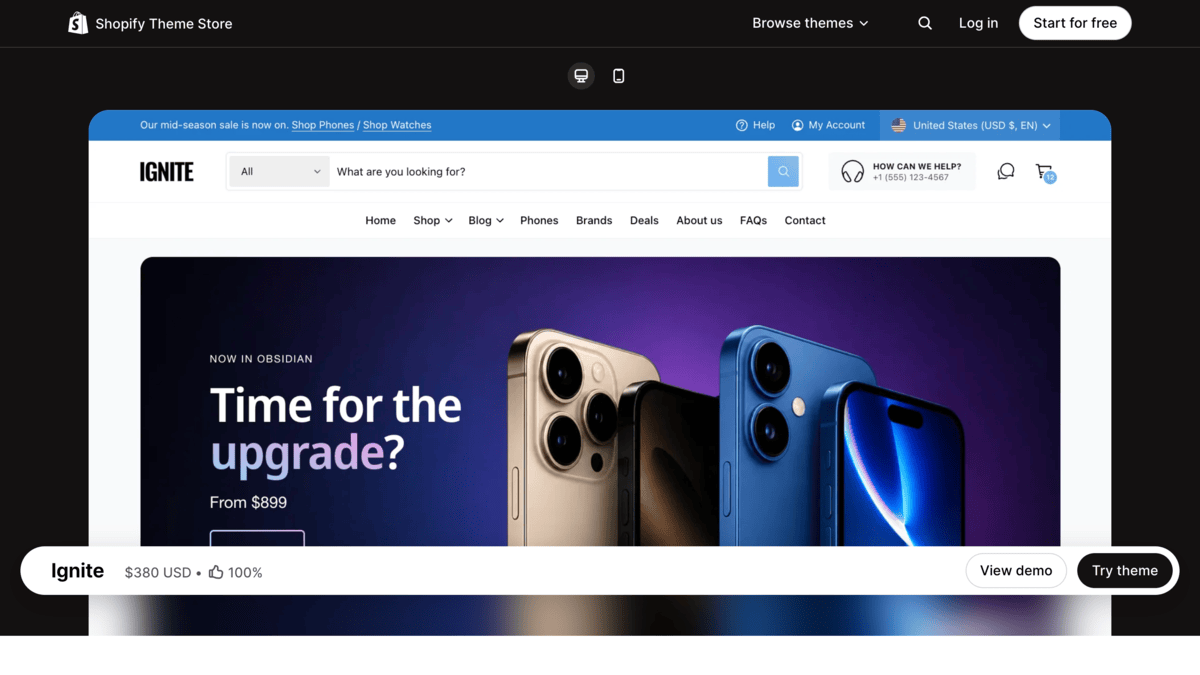The image size is (1200, 675).
Task: Open the All category dropdown
Action: tap(279, 171)
